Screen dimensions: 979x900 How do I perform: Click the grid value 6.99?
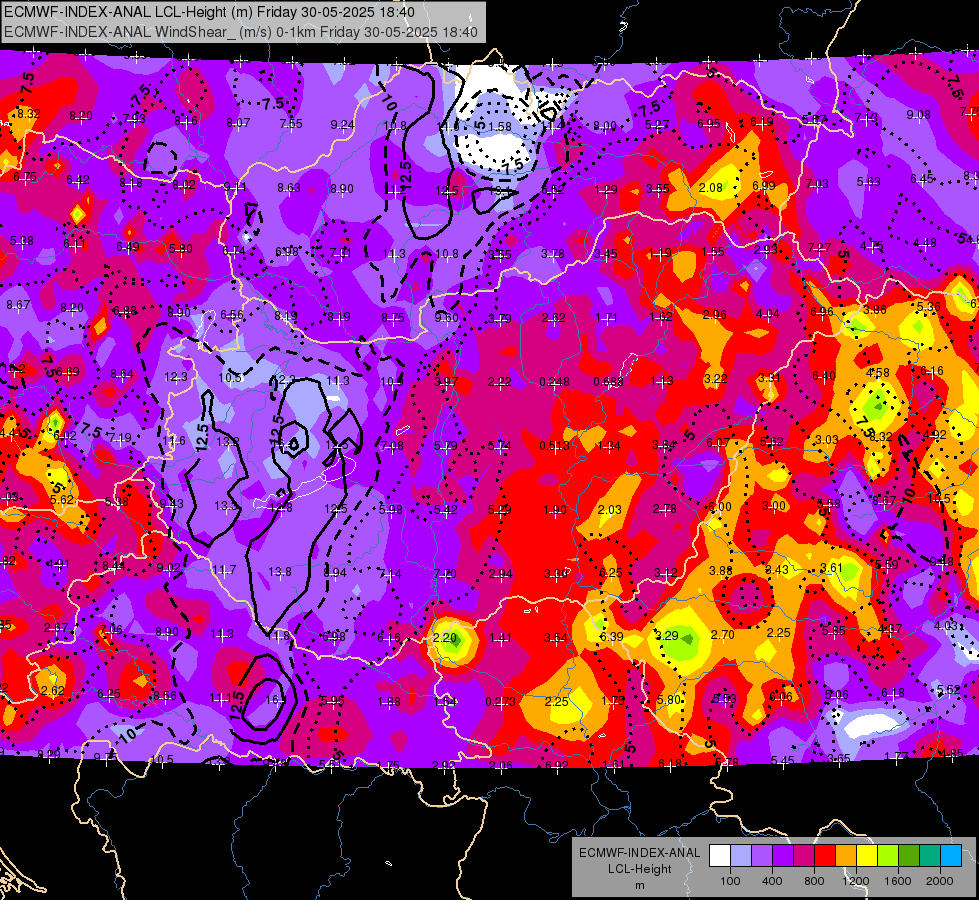(764, 185)
